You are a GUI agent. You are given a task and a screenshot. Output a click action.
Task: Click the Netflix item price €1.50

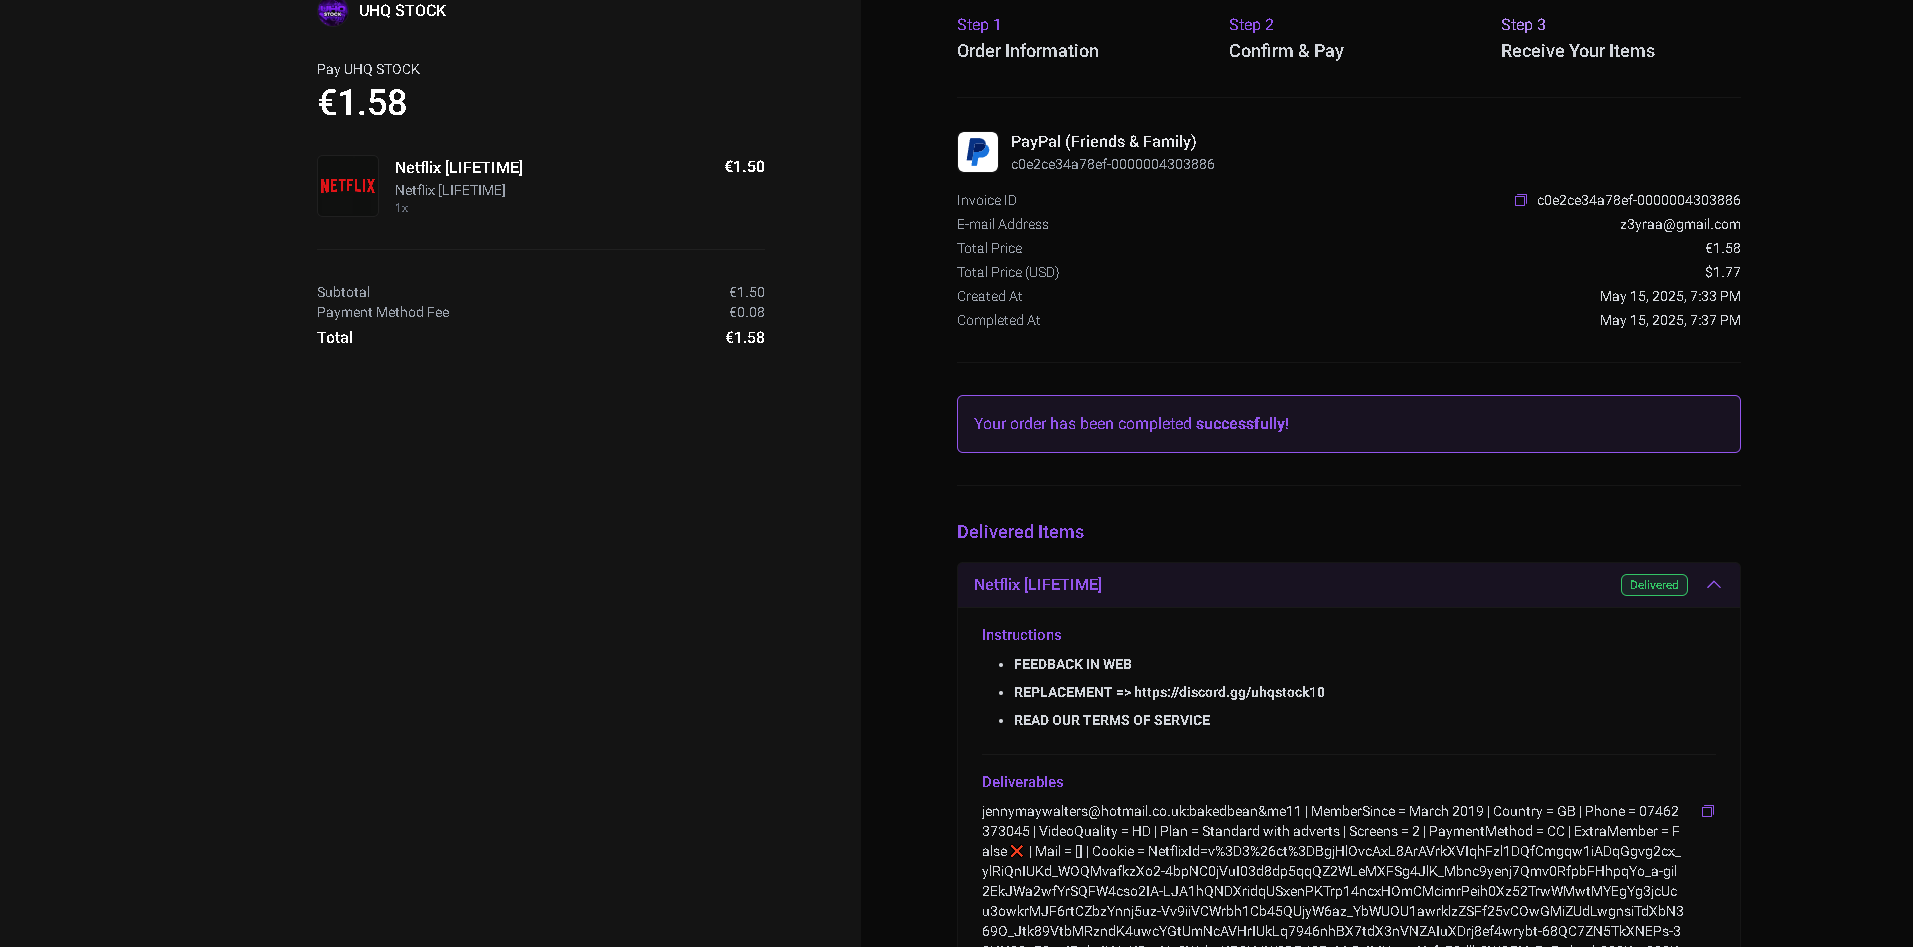coord(744,167)
